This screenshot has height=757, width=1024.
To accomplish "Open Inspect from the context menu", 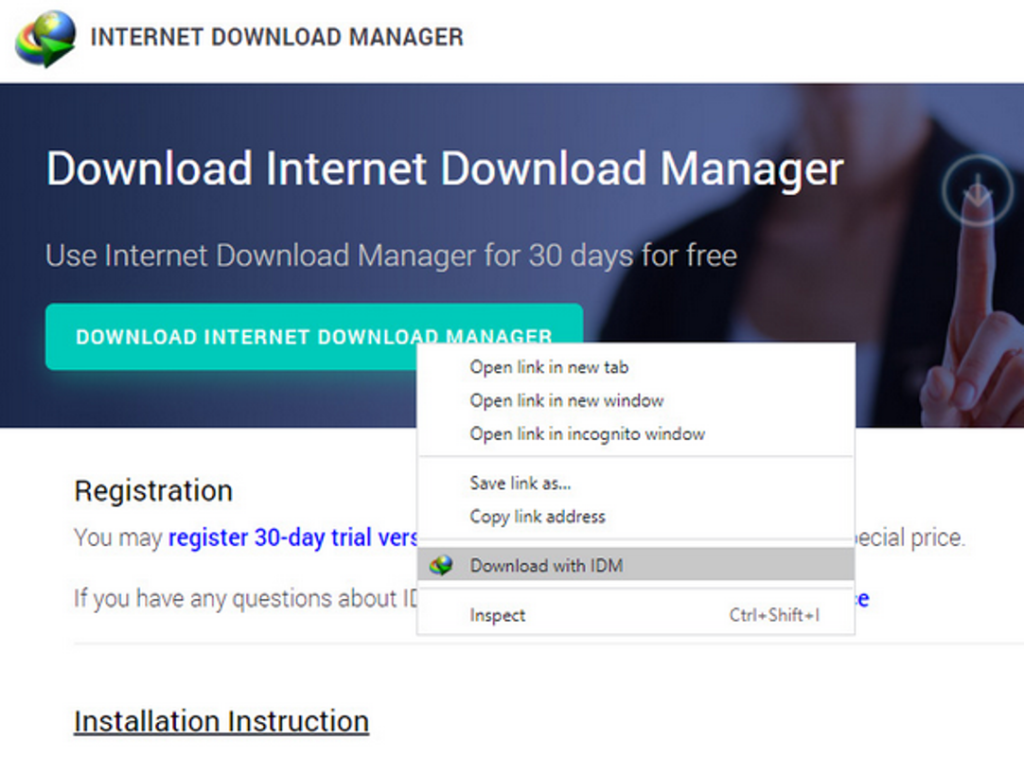I will [x=635, y=615].
